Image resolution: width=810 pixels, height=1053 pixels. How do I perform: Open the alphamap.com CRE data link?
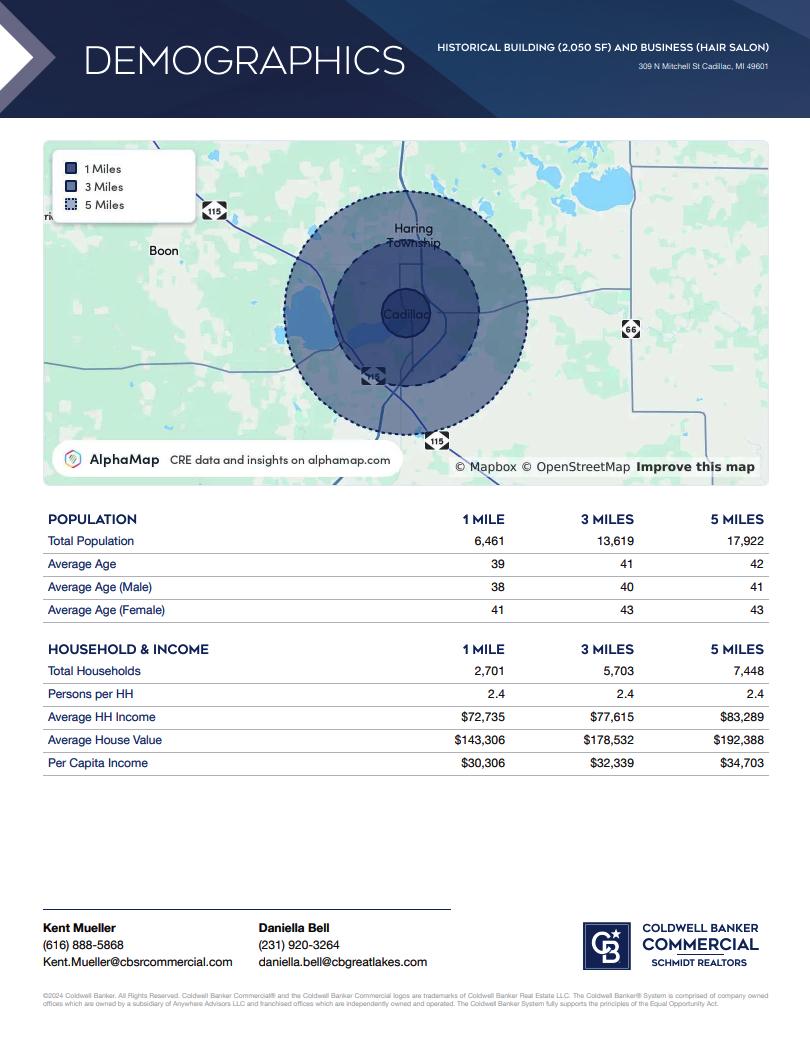(x=280, y=460)
